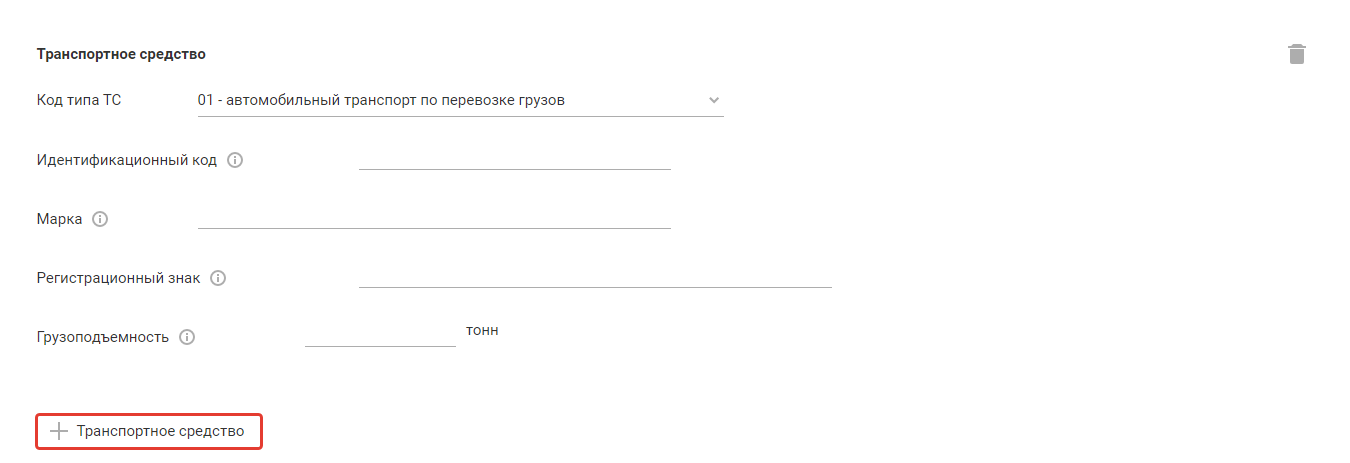Image resolution: width=1350 pixels, height=463 pixels.
Task: Expand the Код типа ТС dropdown arrow
Action: 713,100
